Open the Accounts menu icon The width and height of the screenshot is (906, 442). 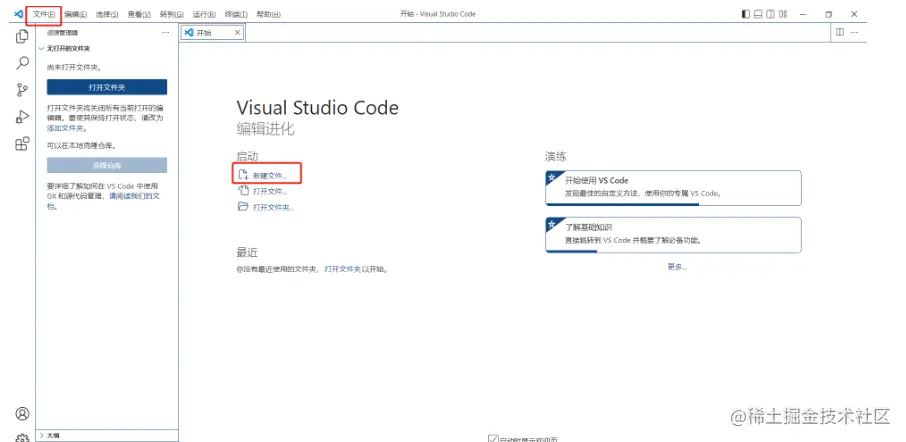(x=22, y=414)
